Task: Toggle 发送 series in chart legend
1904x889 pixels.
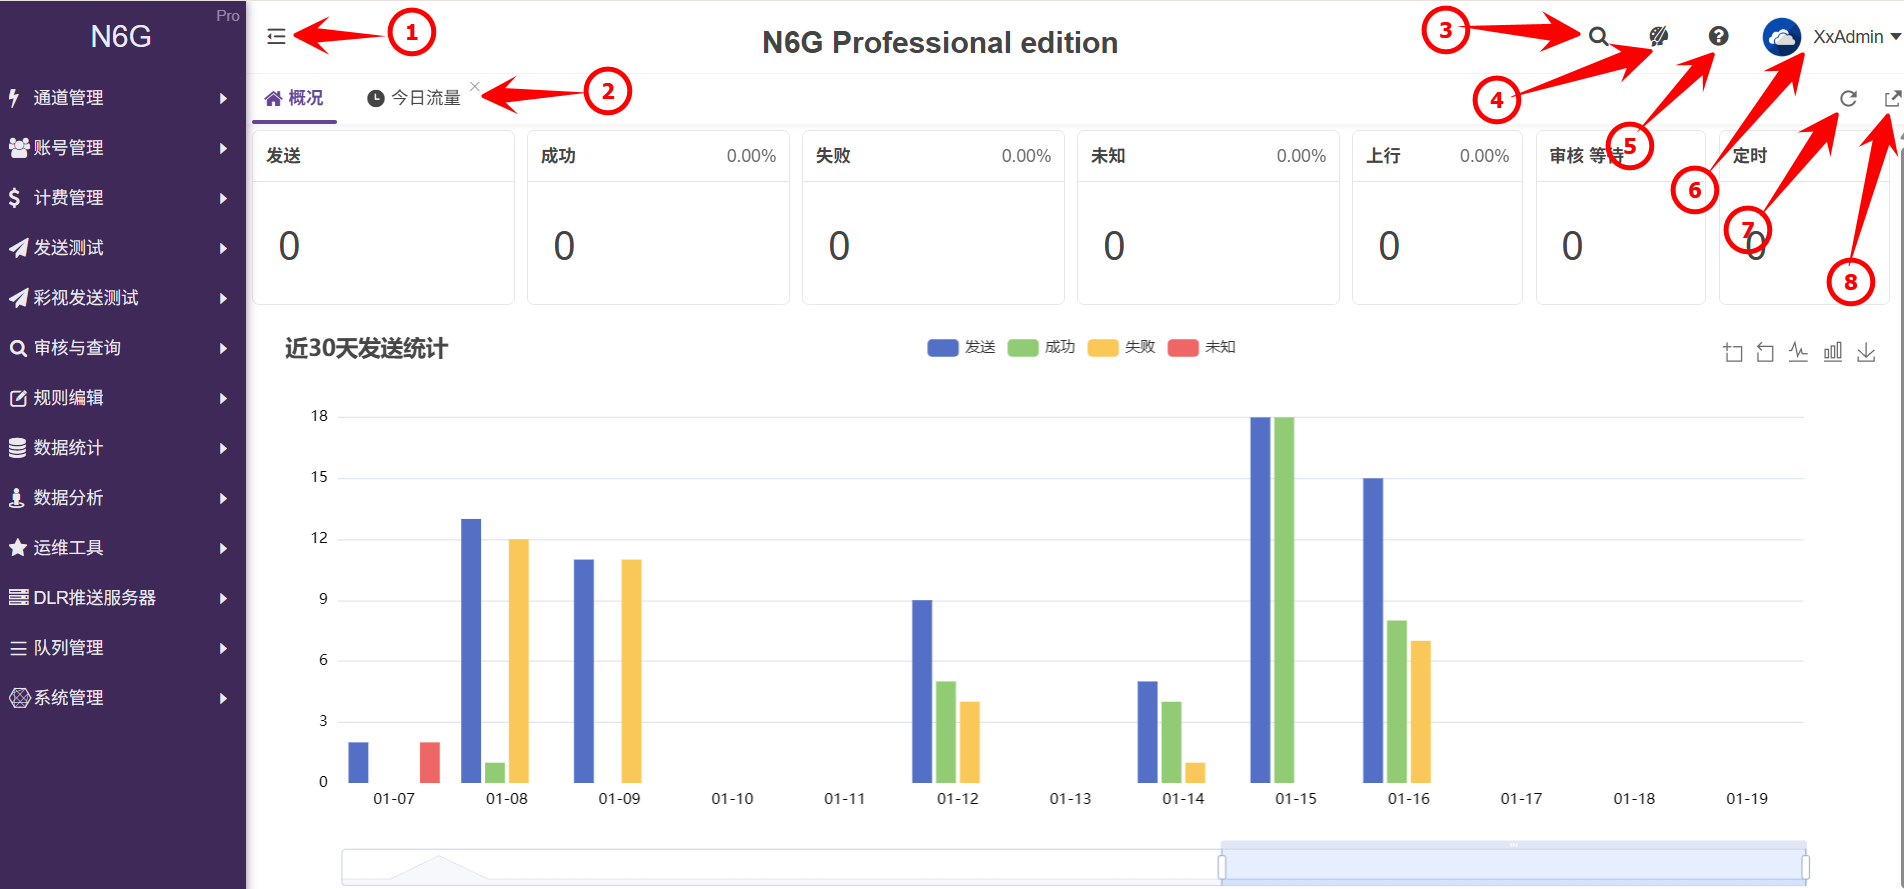Action: [961, 347]
